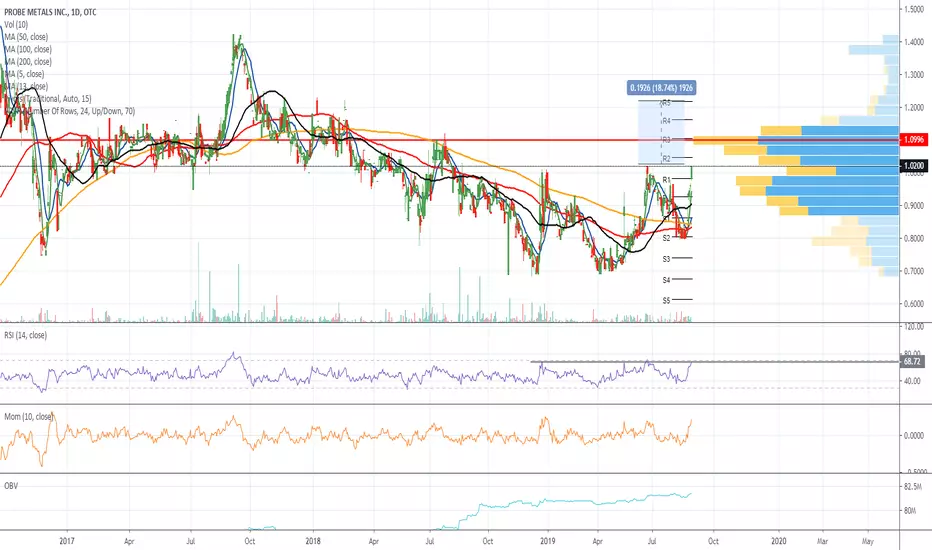Click the S3 pivot level label

pos(666,259)
